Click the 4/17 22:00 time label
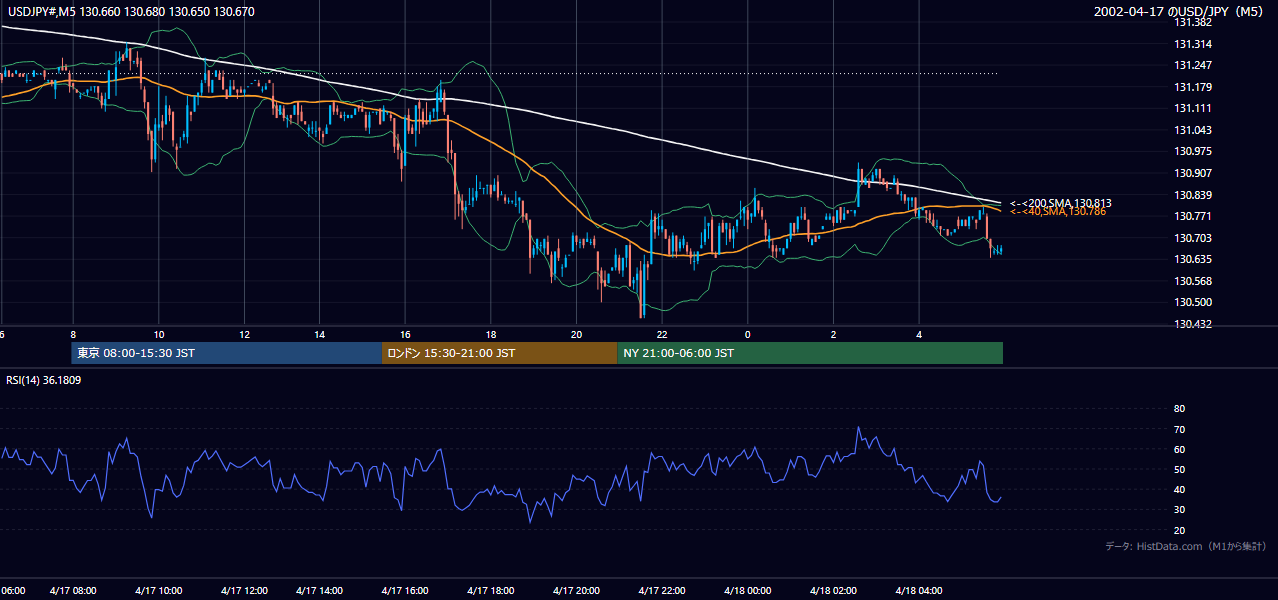 (x=662, y=591)
